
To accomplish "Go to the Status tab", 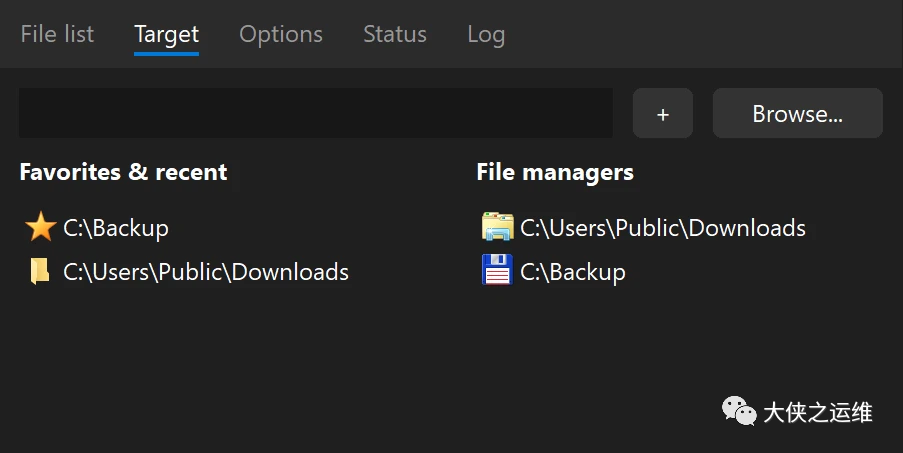I will (x=394, y=34).
